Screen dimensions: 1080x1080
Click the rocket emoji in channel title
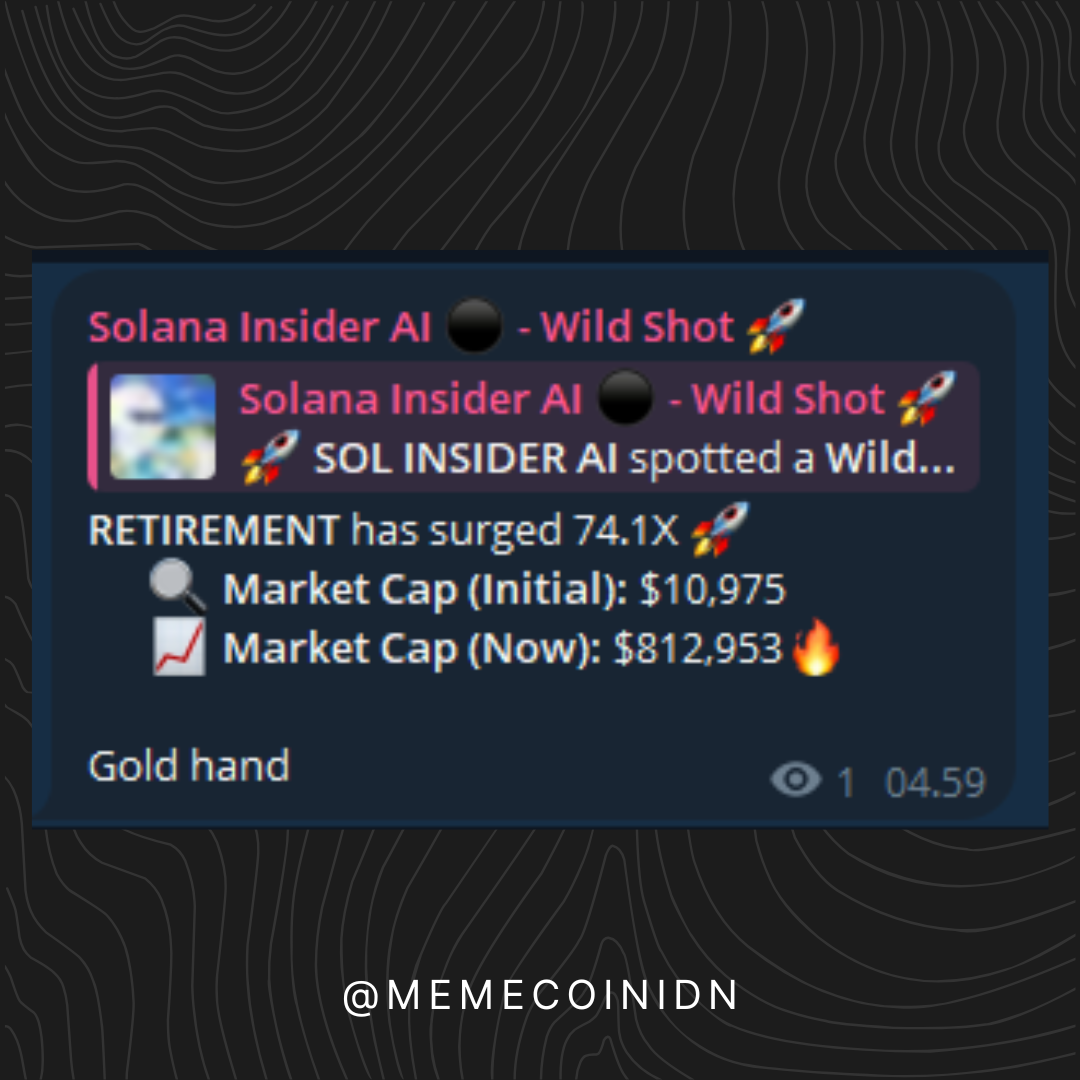[776, 326]
